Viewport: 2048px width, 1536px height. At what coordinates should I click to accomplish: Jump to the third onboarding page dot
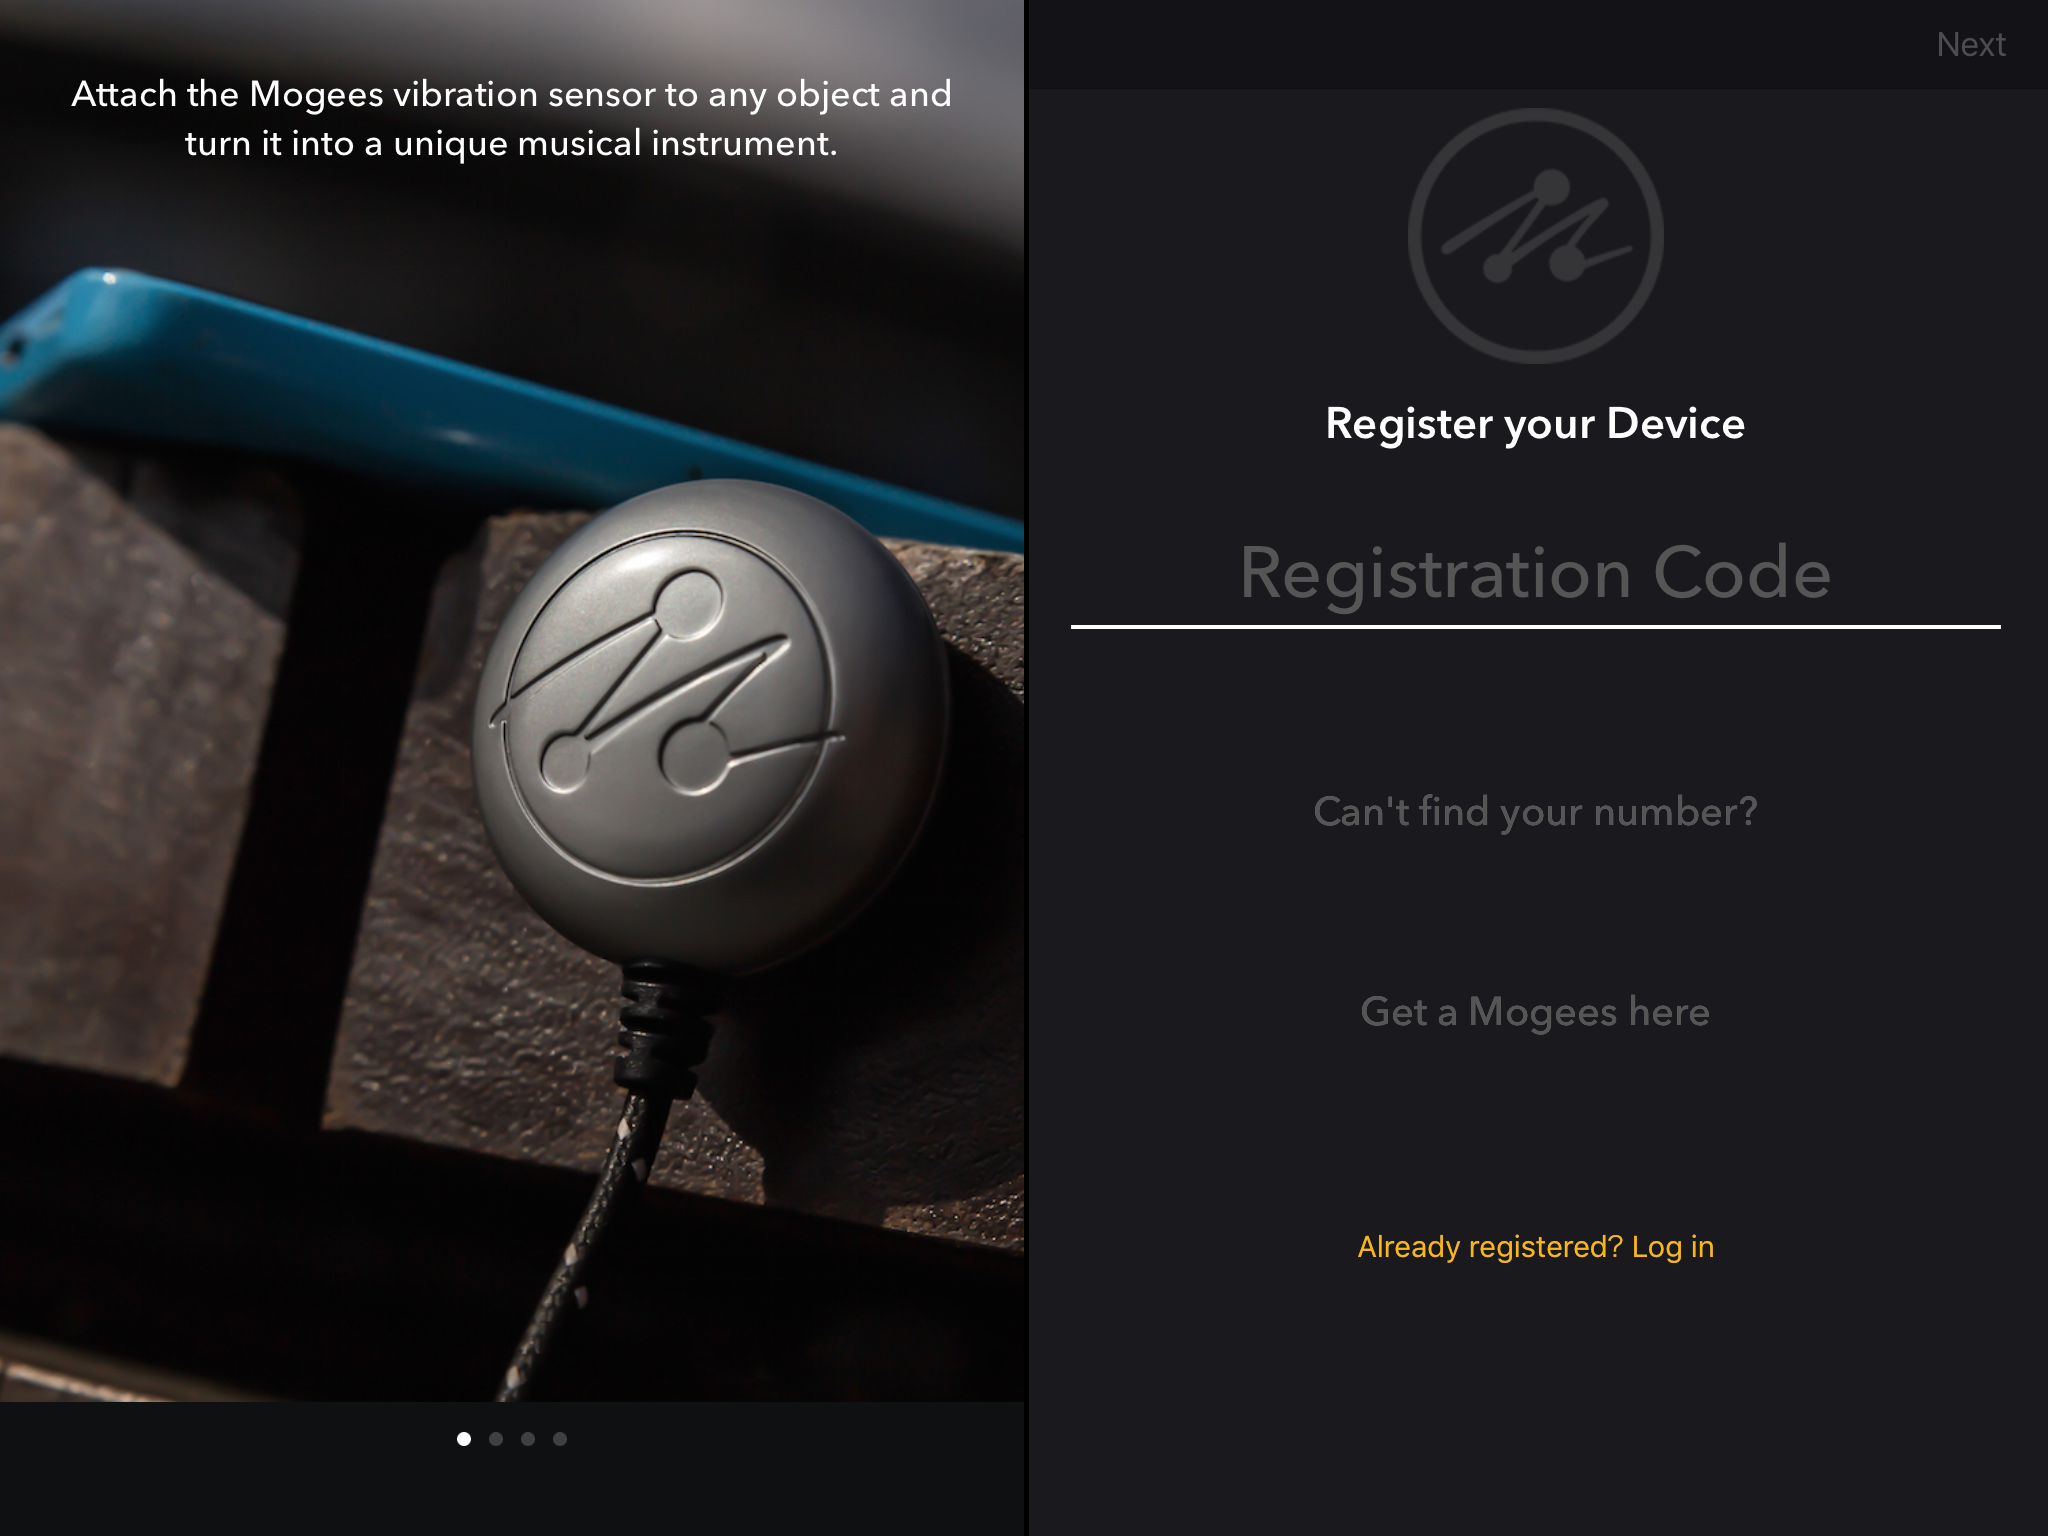pos(528,1439)
